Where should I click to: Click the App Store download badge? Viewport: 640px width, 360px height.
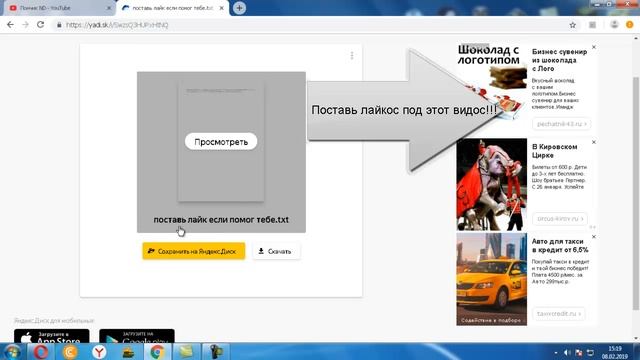[51, 336]
